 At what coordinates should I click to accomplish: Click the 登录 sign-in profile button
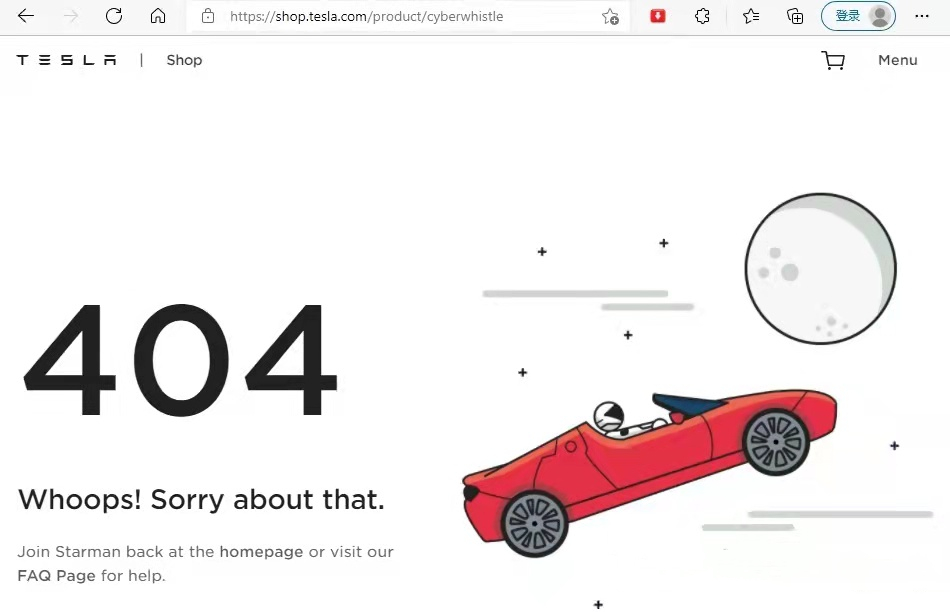point(858,16)
